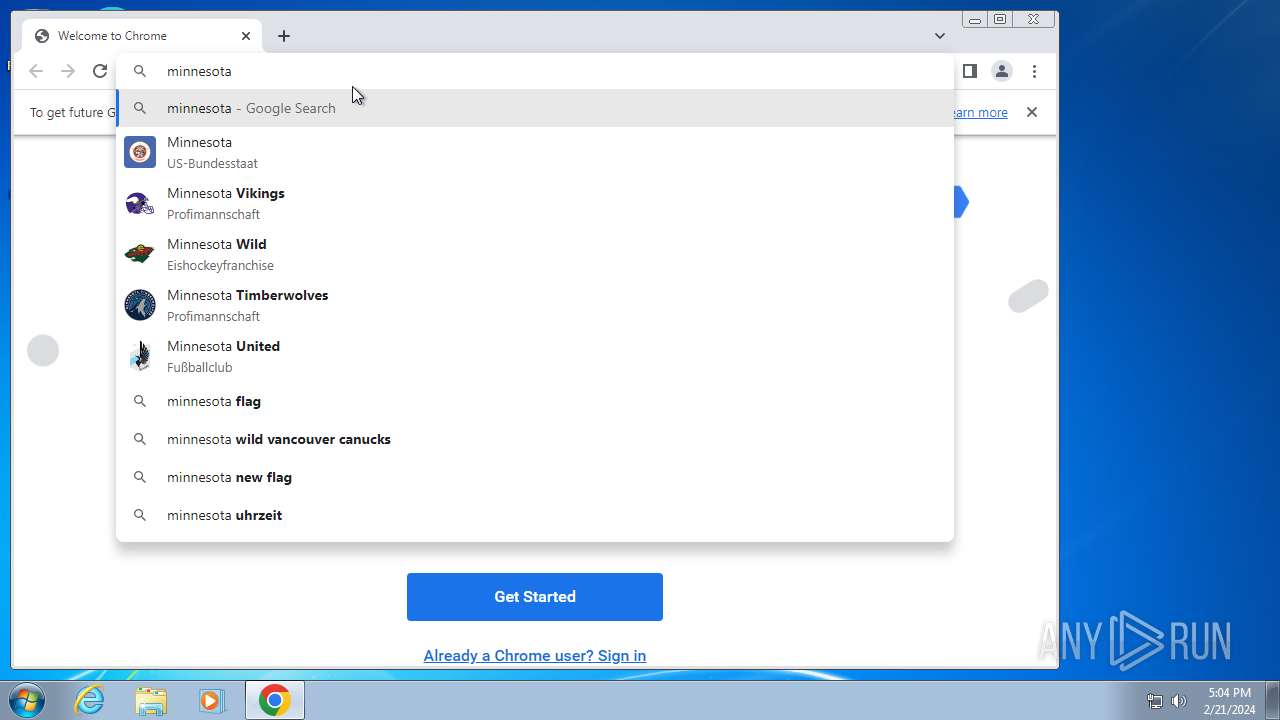The image size is (1280, 720).
Task: Click the Minnesota United logo icon
Action: 140,356
